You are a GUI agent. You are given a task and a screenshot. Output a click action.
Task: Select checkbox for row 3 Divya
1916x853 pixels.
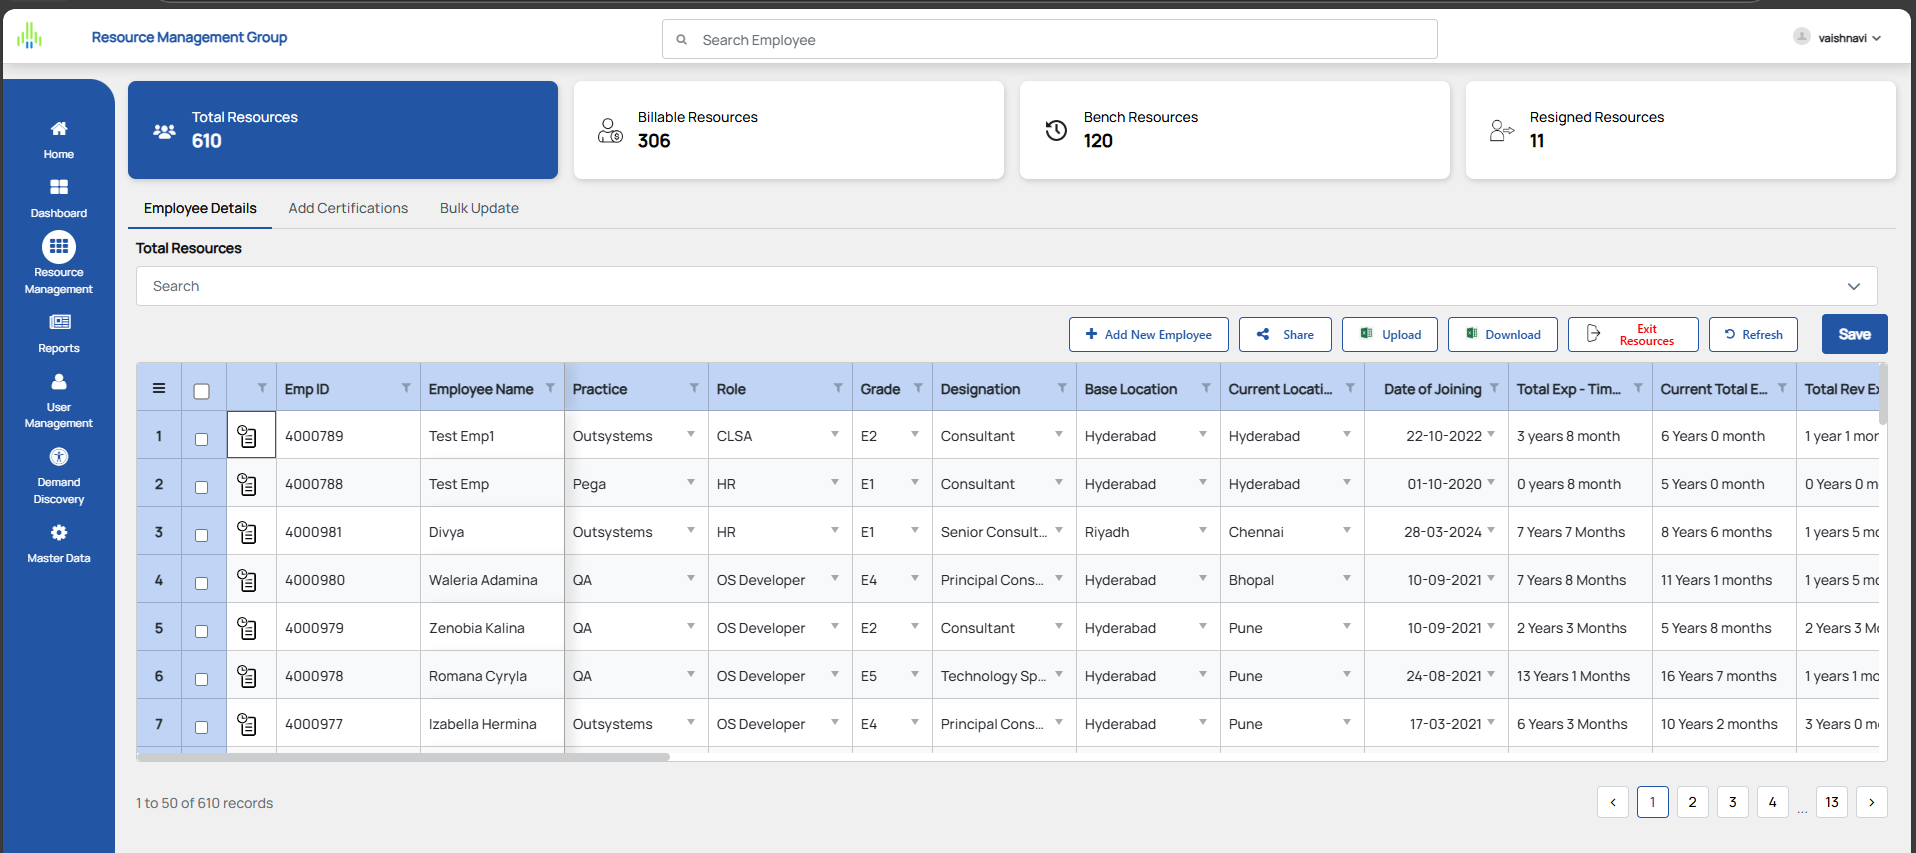click(x=202, y=535)
